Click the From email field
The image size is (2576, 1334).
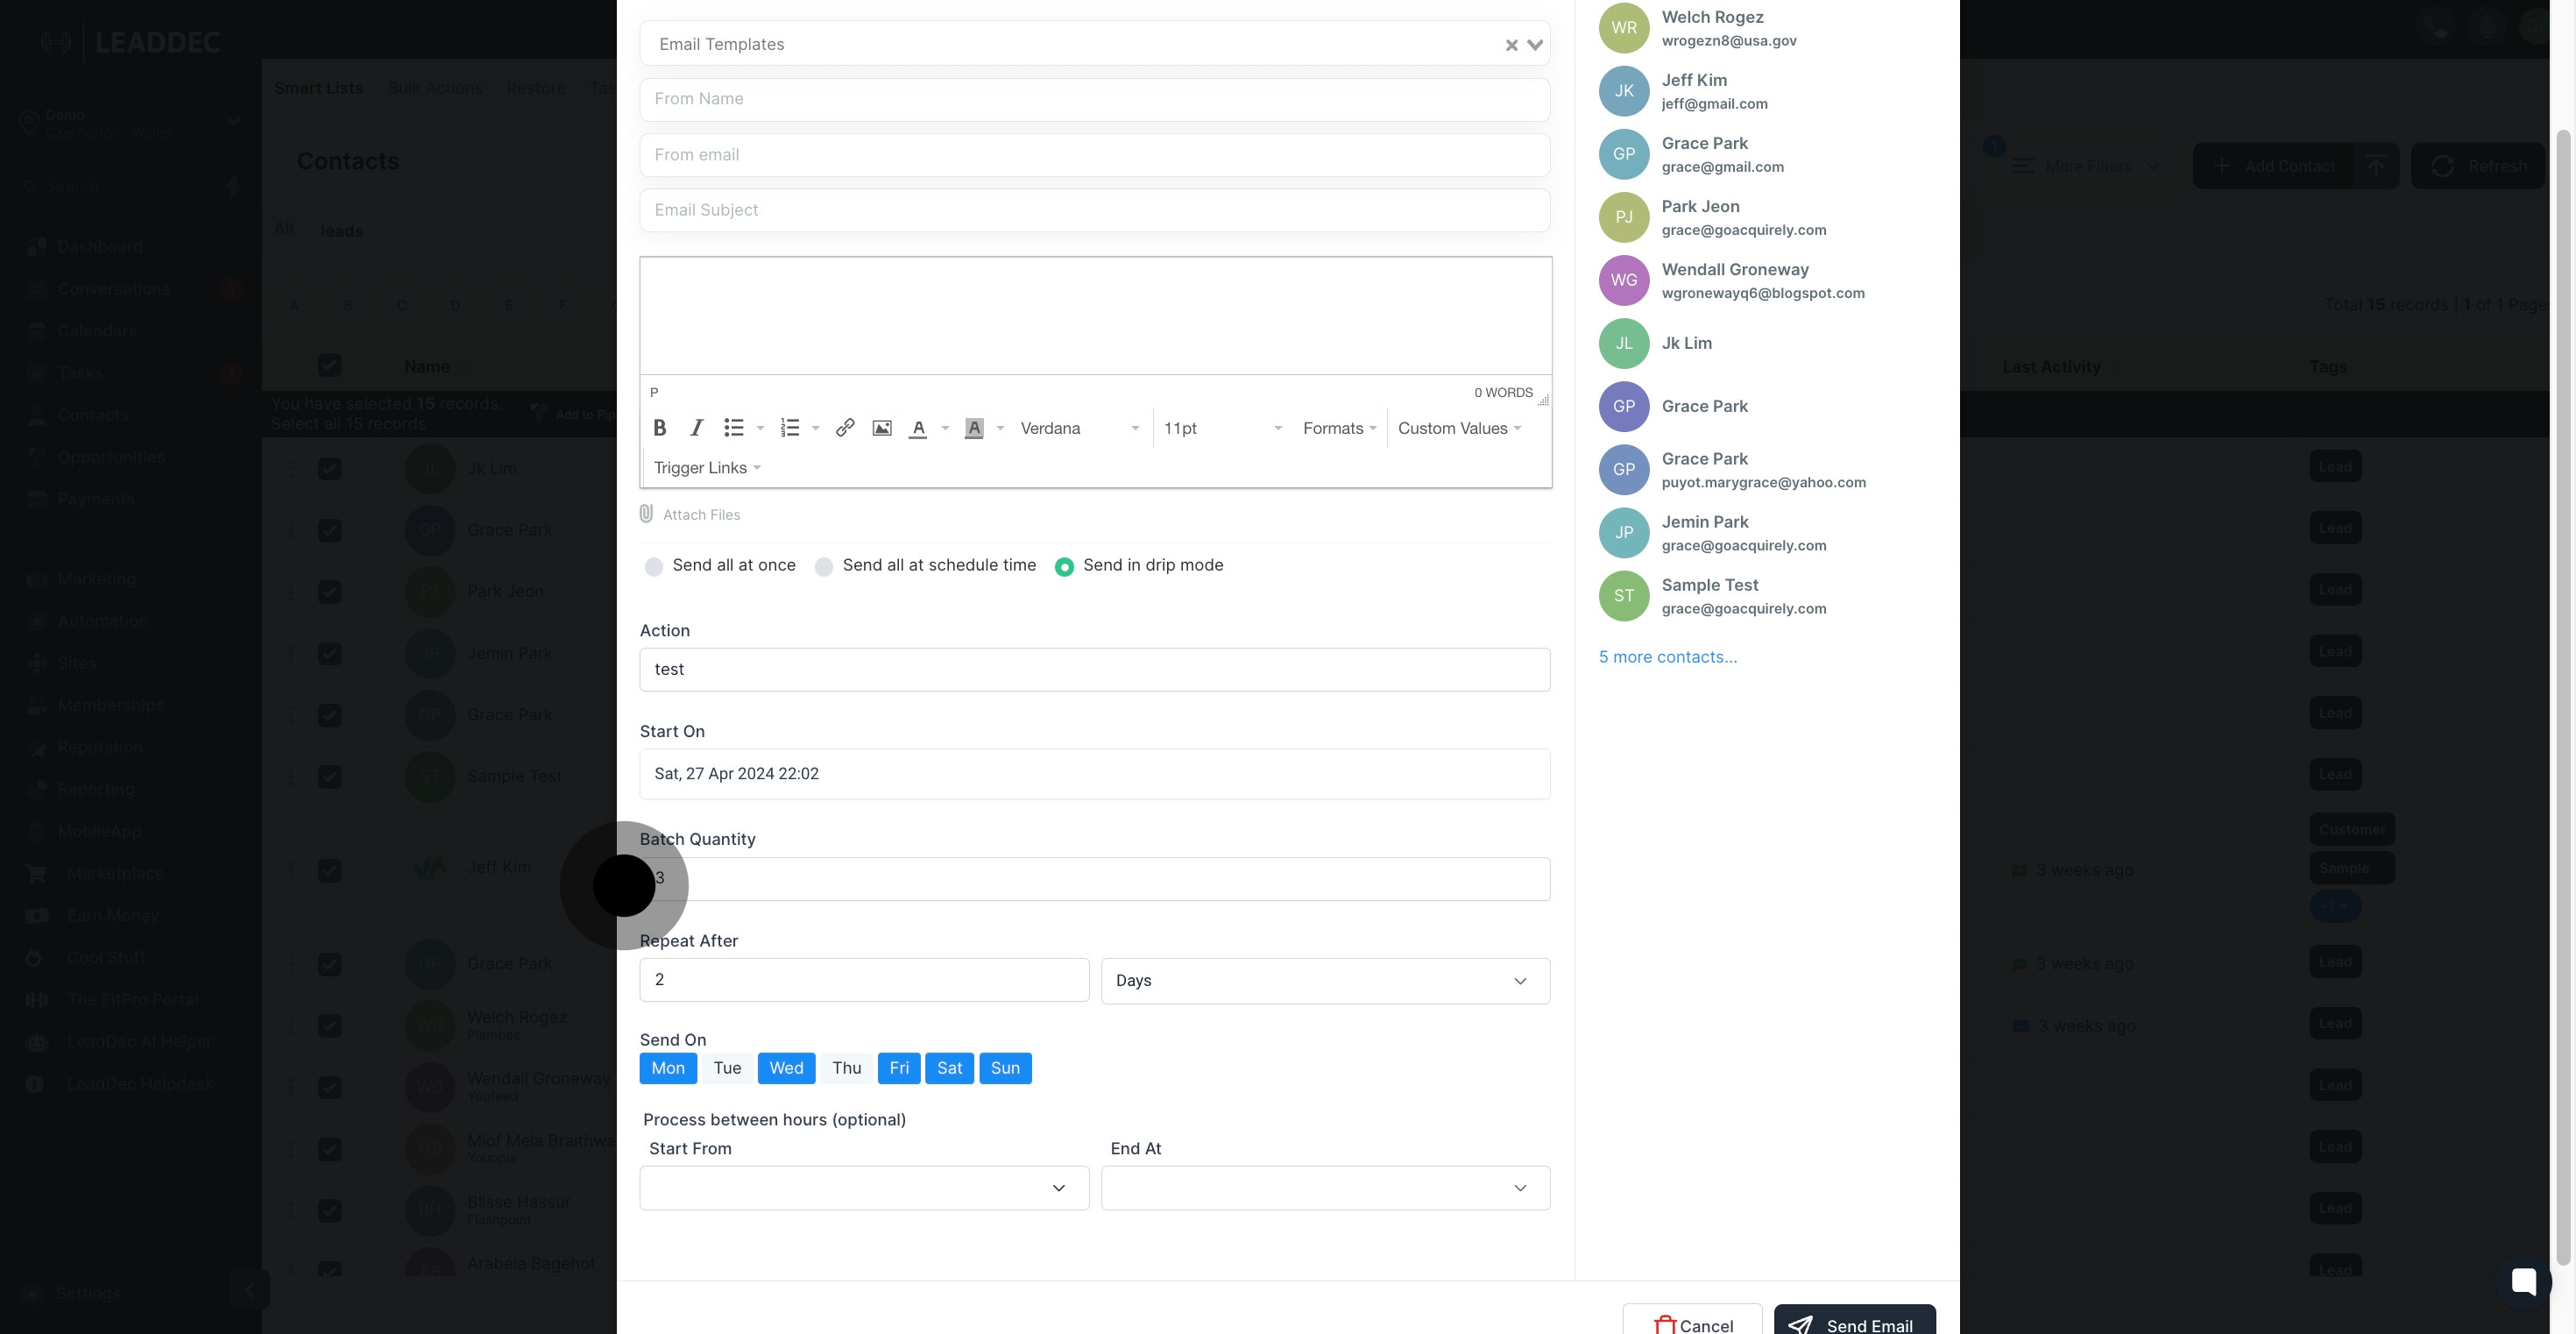pyautogui.click(x=1095, y=155)
